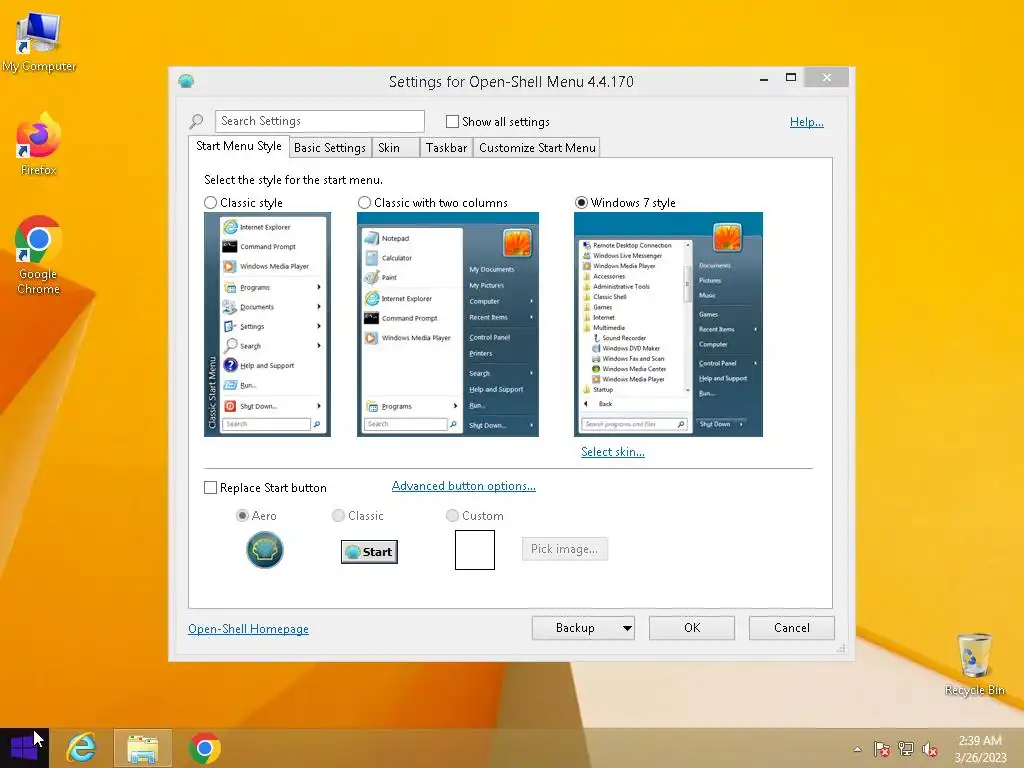Click the Classic style preview image
This screenshot has height=768, width=1024.
point(267,325)
